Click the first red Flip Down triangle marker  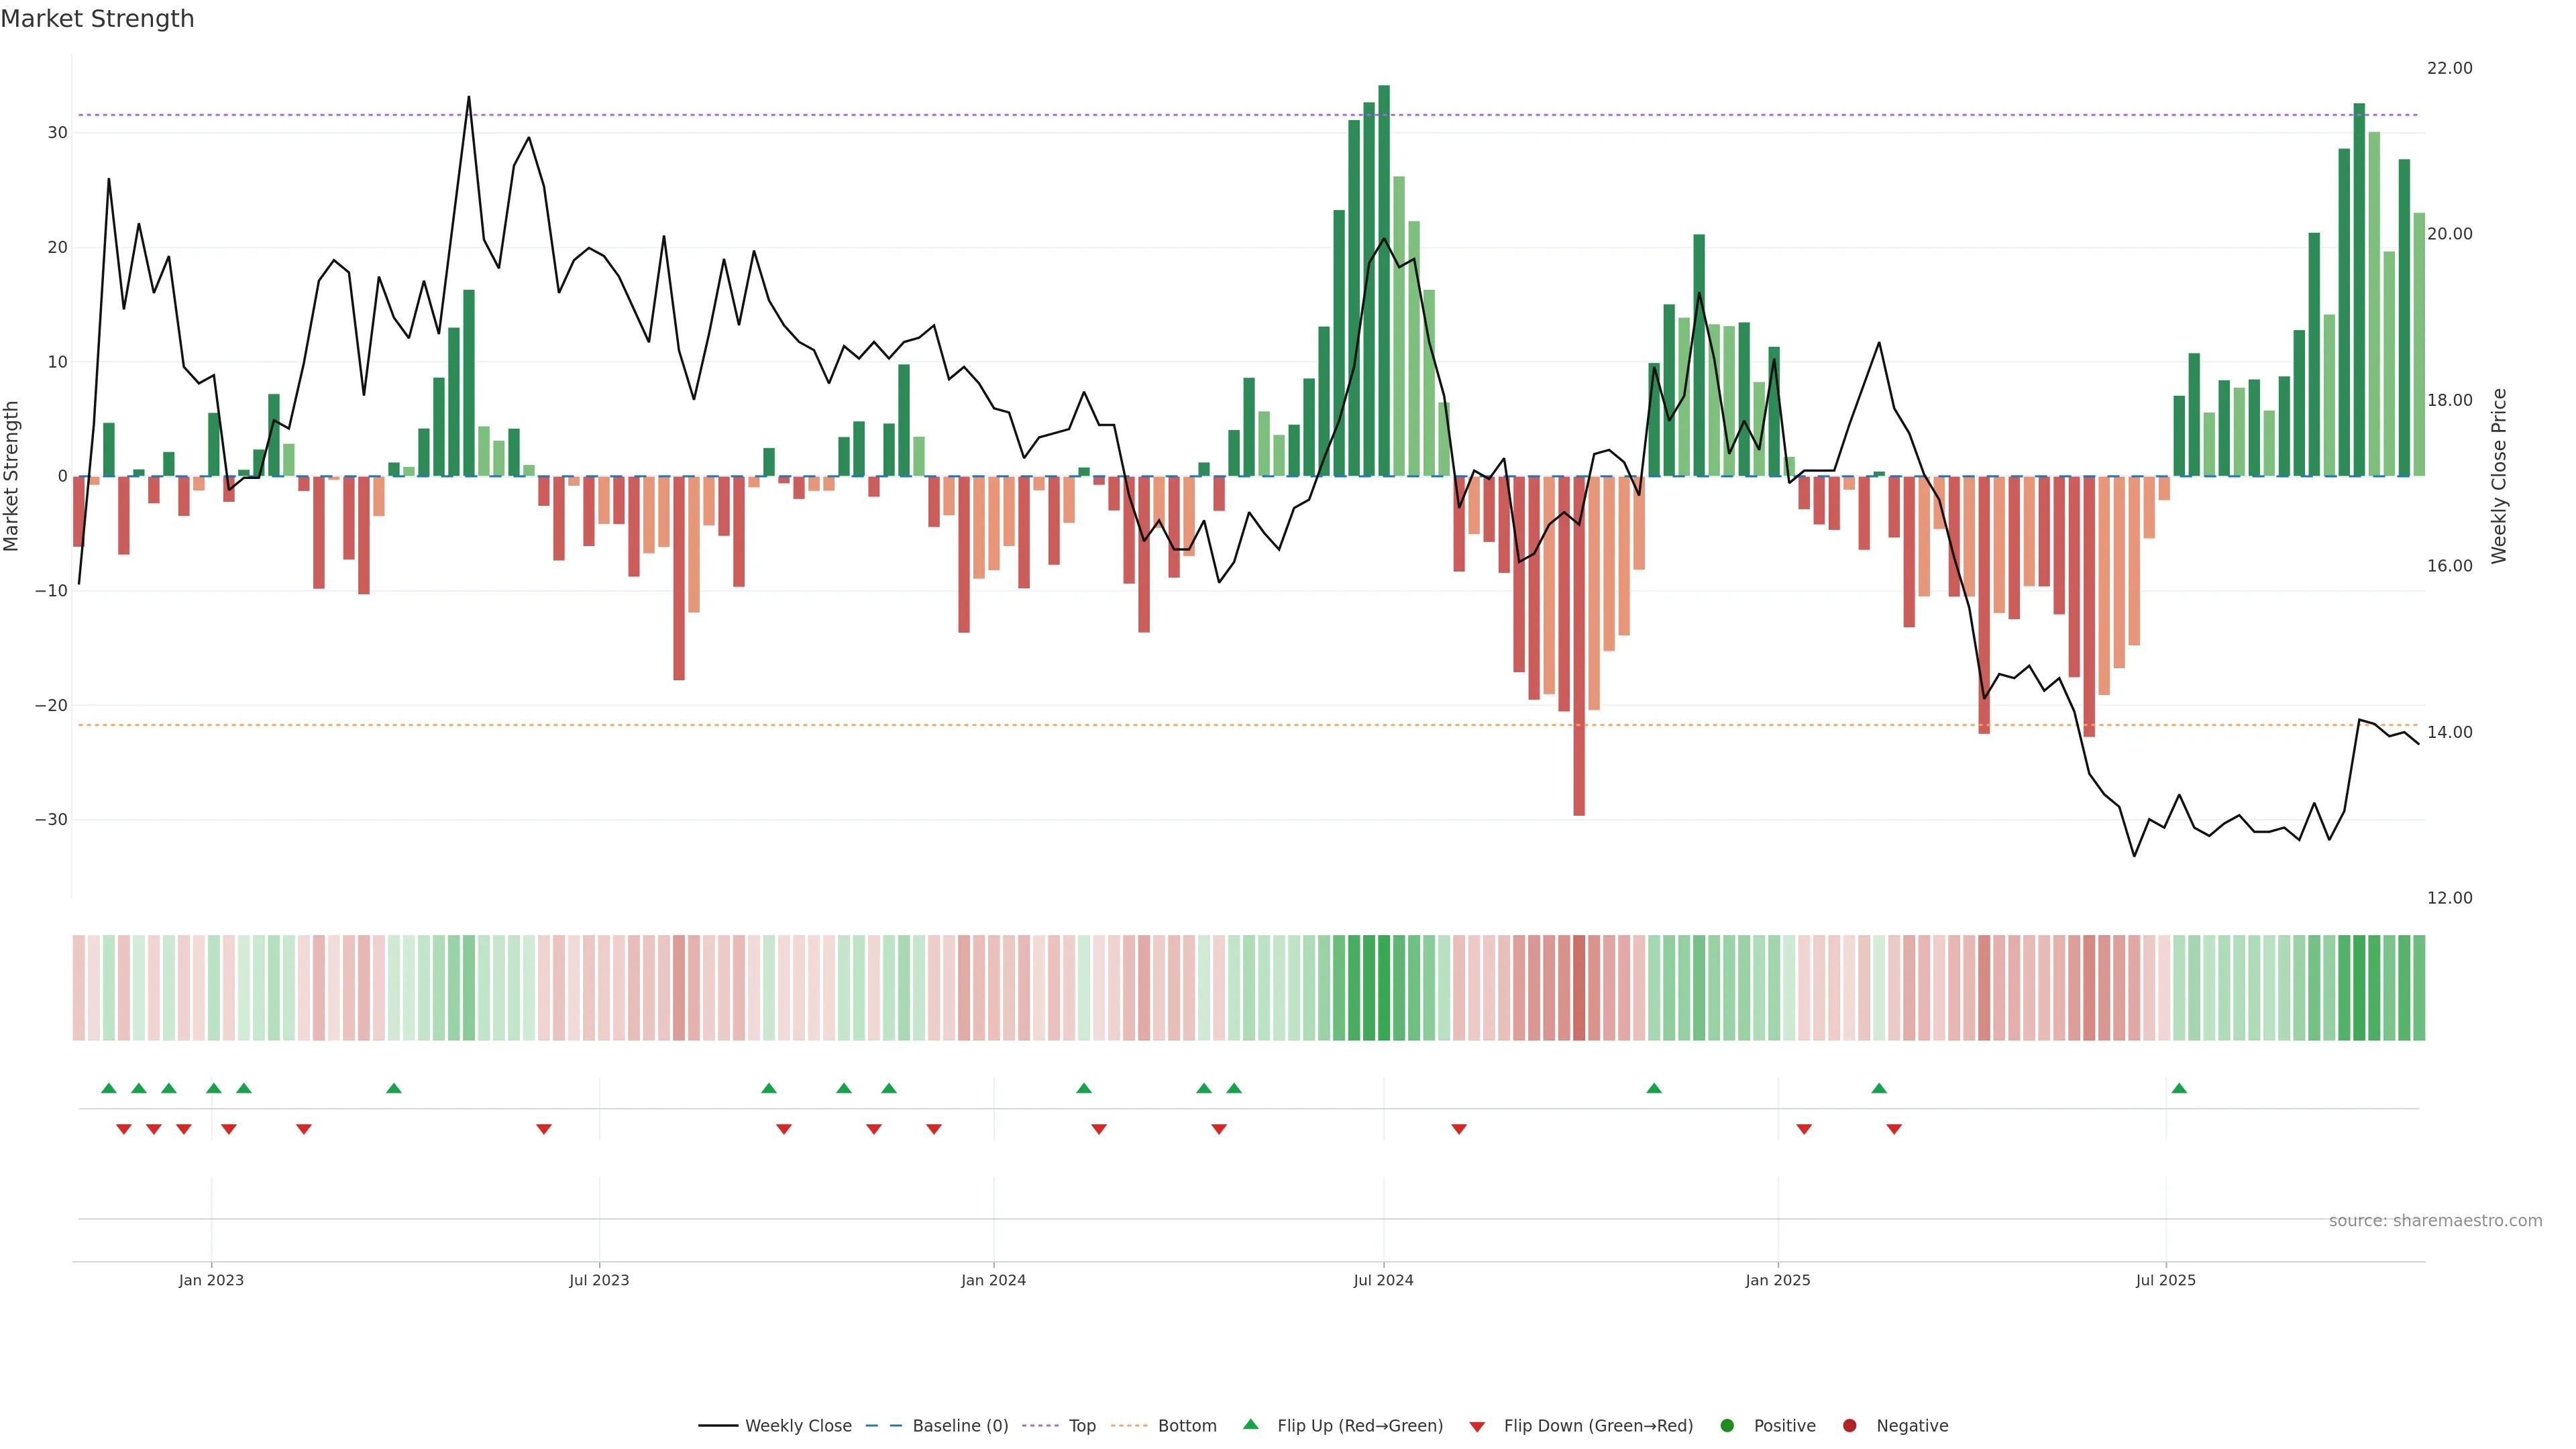coord(124,1129)
